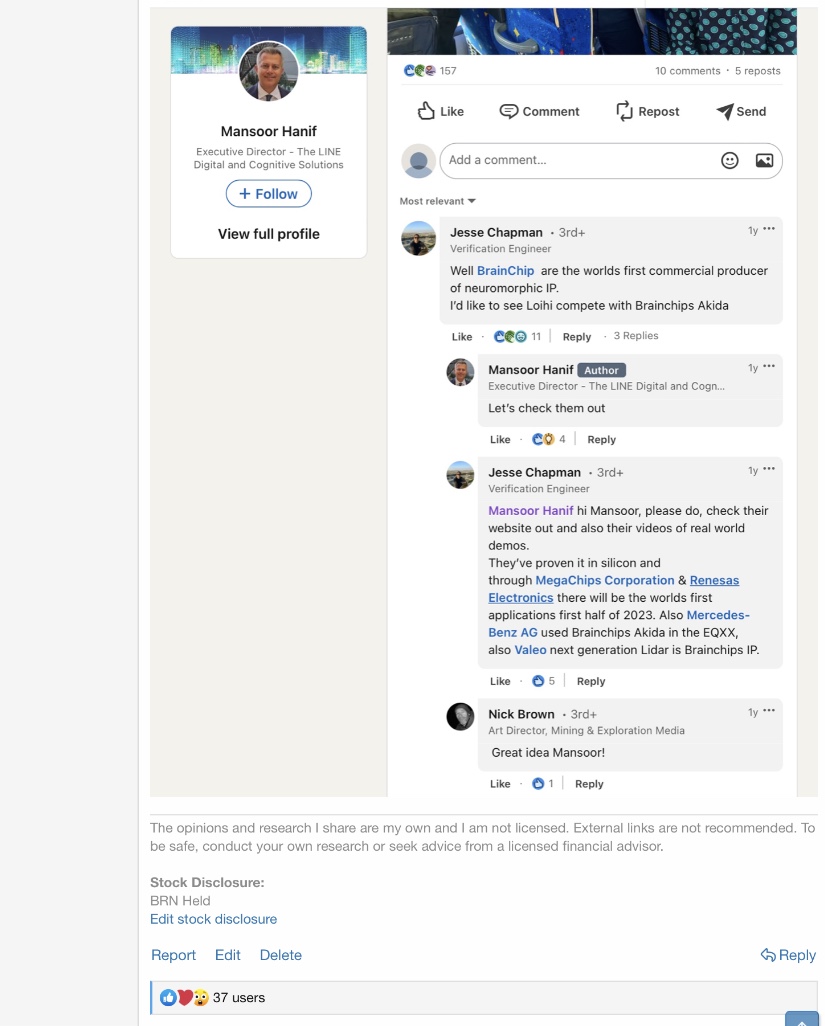
Task: Click the Repost arrows icon
Action: tap(625, 111)
